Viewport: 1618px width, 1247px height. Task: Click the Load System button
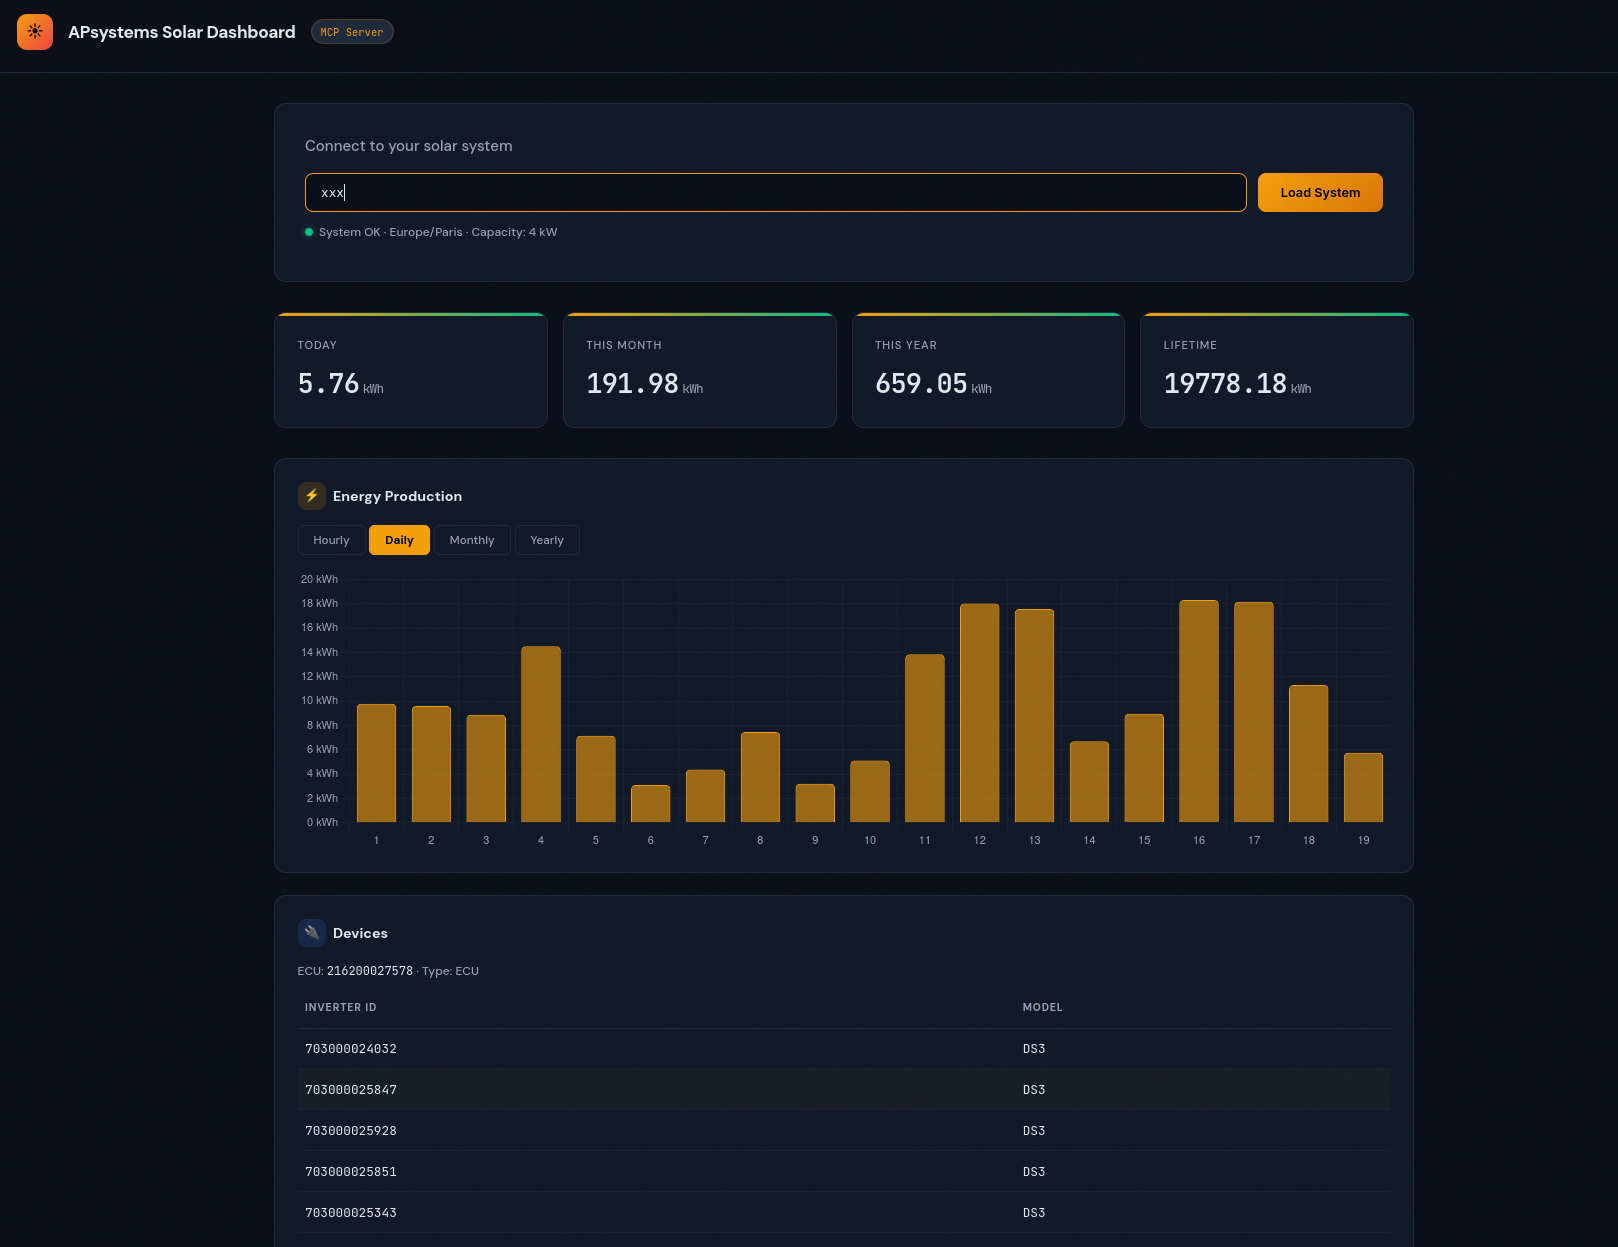[x=1320, y=193]
